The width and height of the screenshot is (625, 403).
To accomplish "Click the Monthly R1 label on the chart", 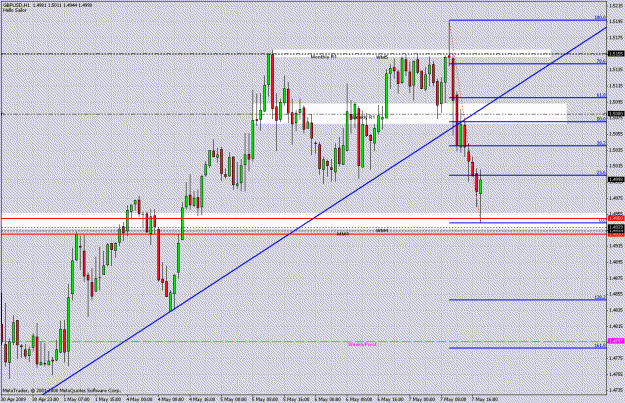I will (324, 57).
